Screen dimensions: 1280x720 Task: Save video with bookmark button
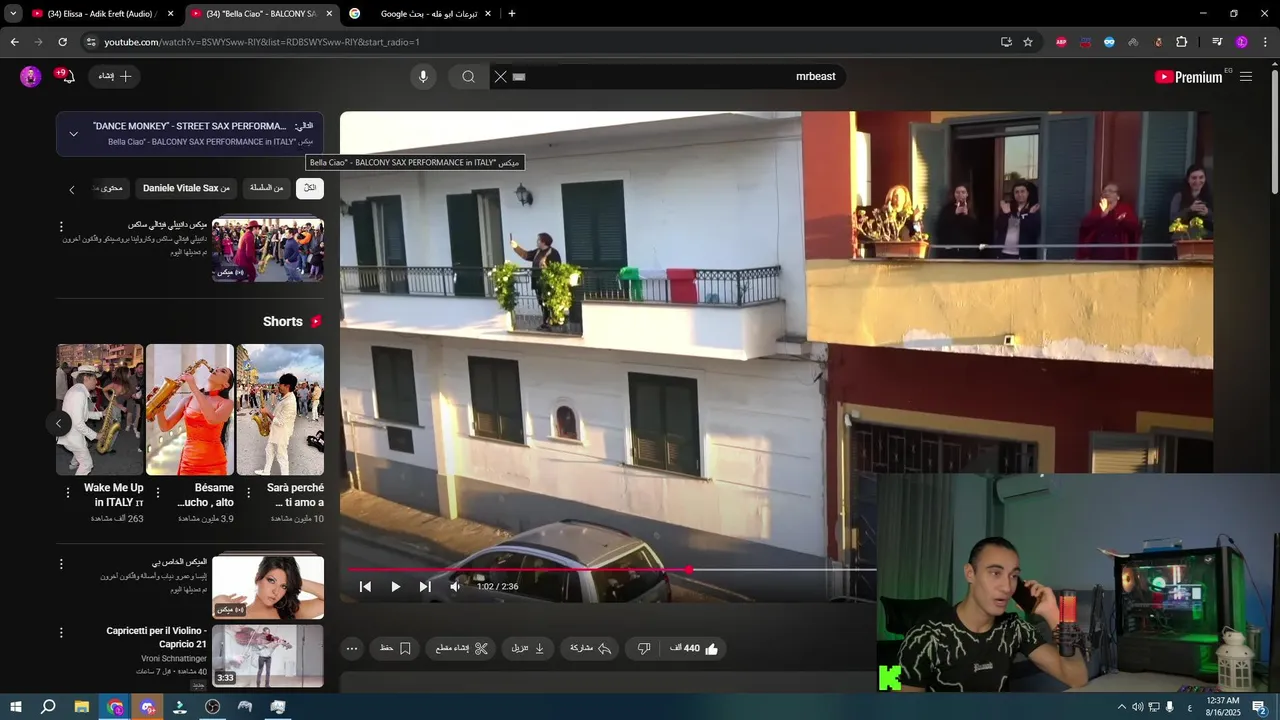[396, 648]
